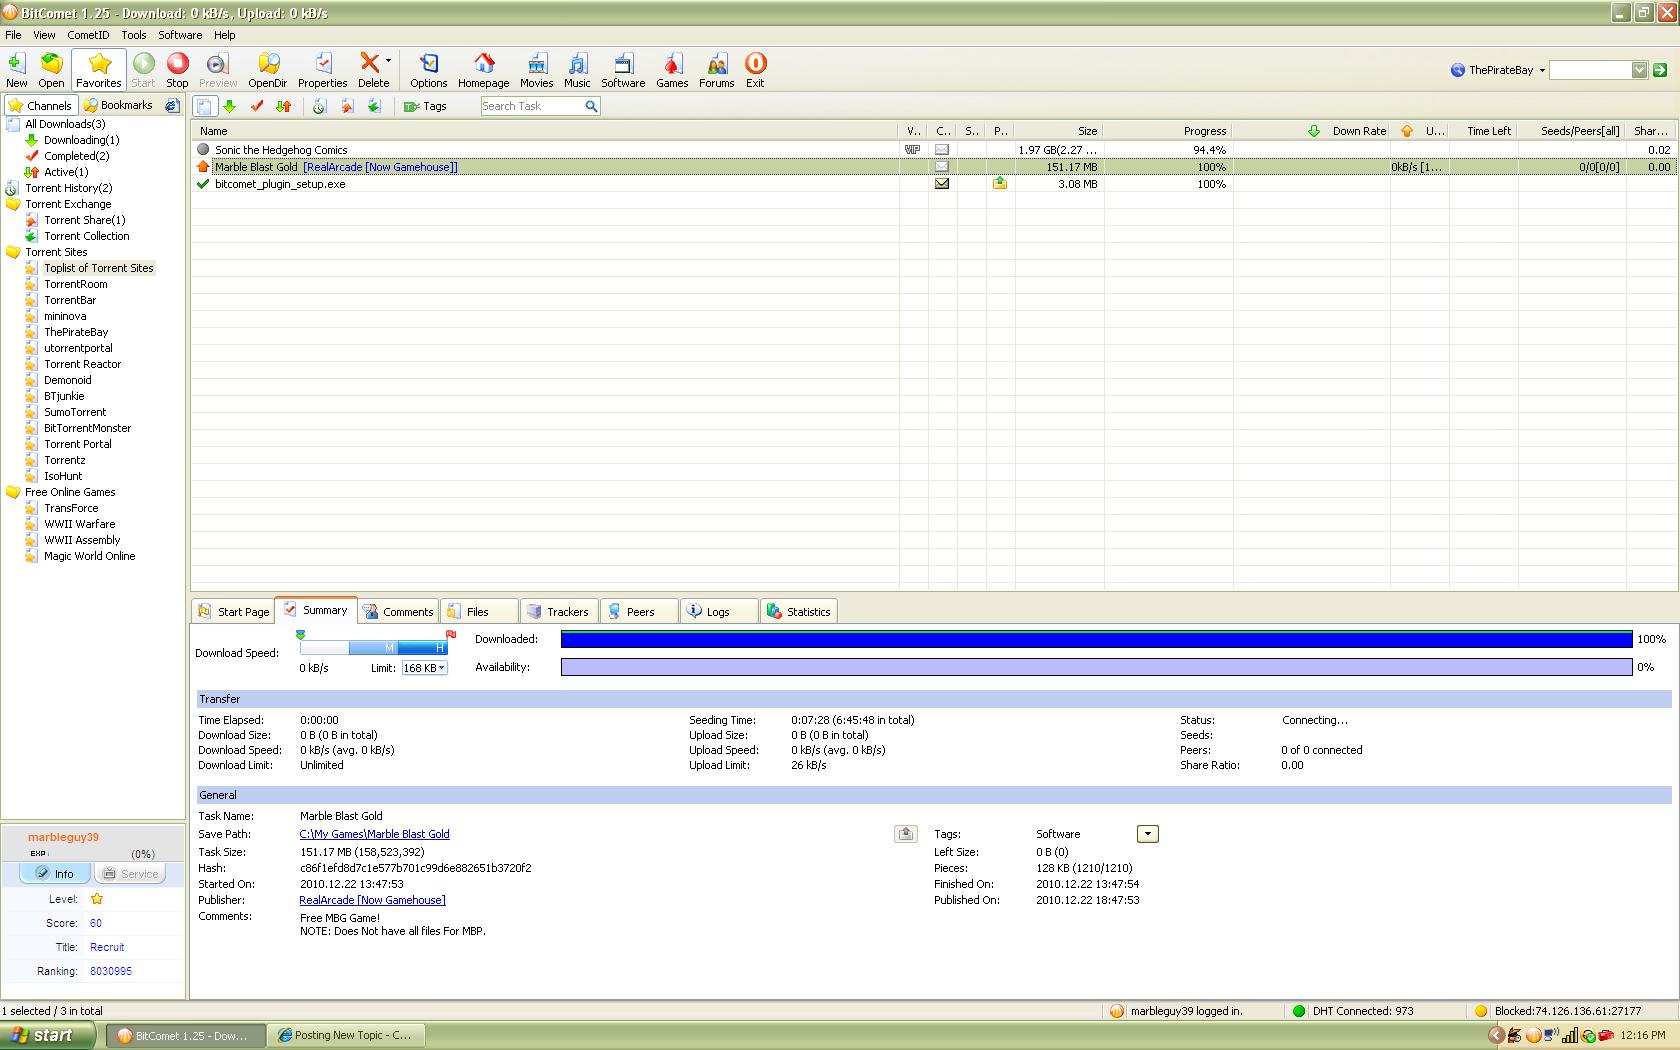Toggle the all-tasks filter button
Image resolution: width=1680 pixels, height=1050 pixels.
(x=204, y=106)
